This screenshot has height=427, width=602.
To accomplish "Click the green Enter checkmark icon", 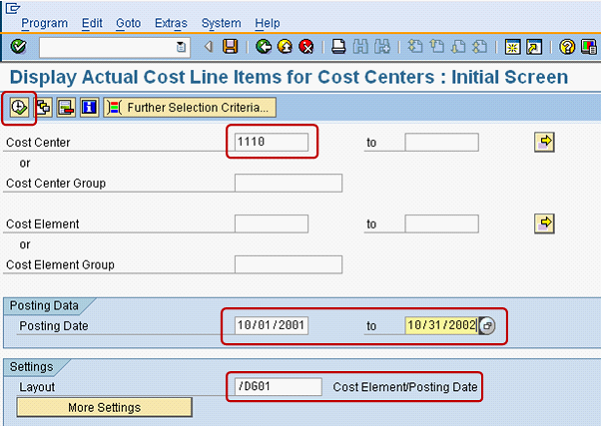I will pyautogui.click(x=18, y=46).
